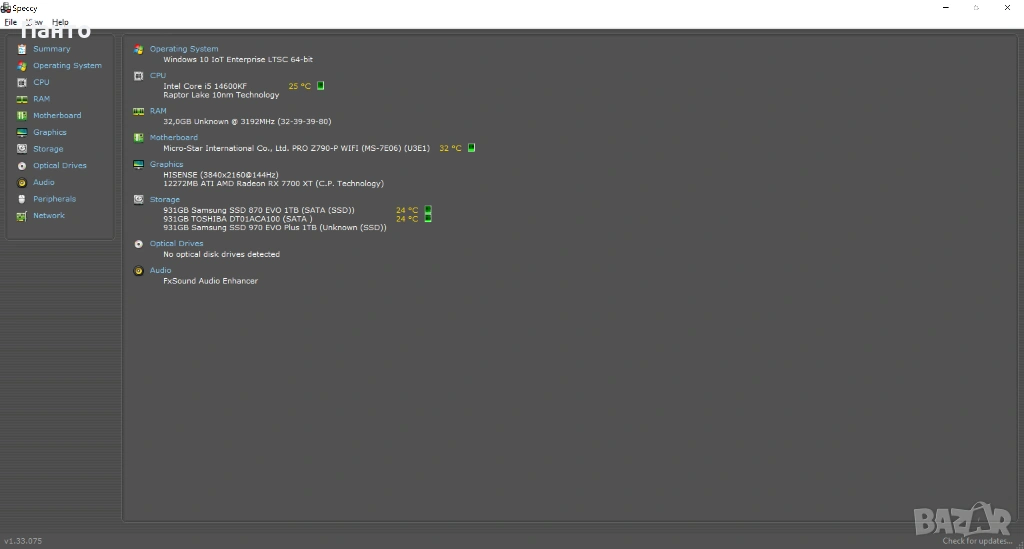This screenshot has height=549, width=1024.
Task: Click the motherboard temperature 32 °C value
Action: pyautogui.click(x=451, y=148)
